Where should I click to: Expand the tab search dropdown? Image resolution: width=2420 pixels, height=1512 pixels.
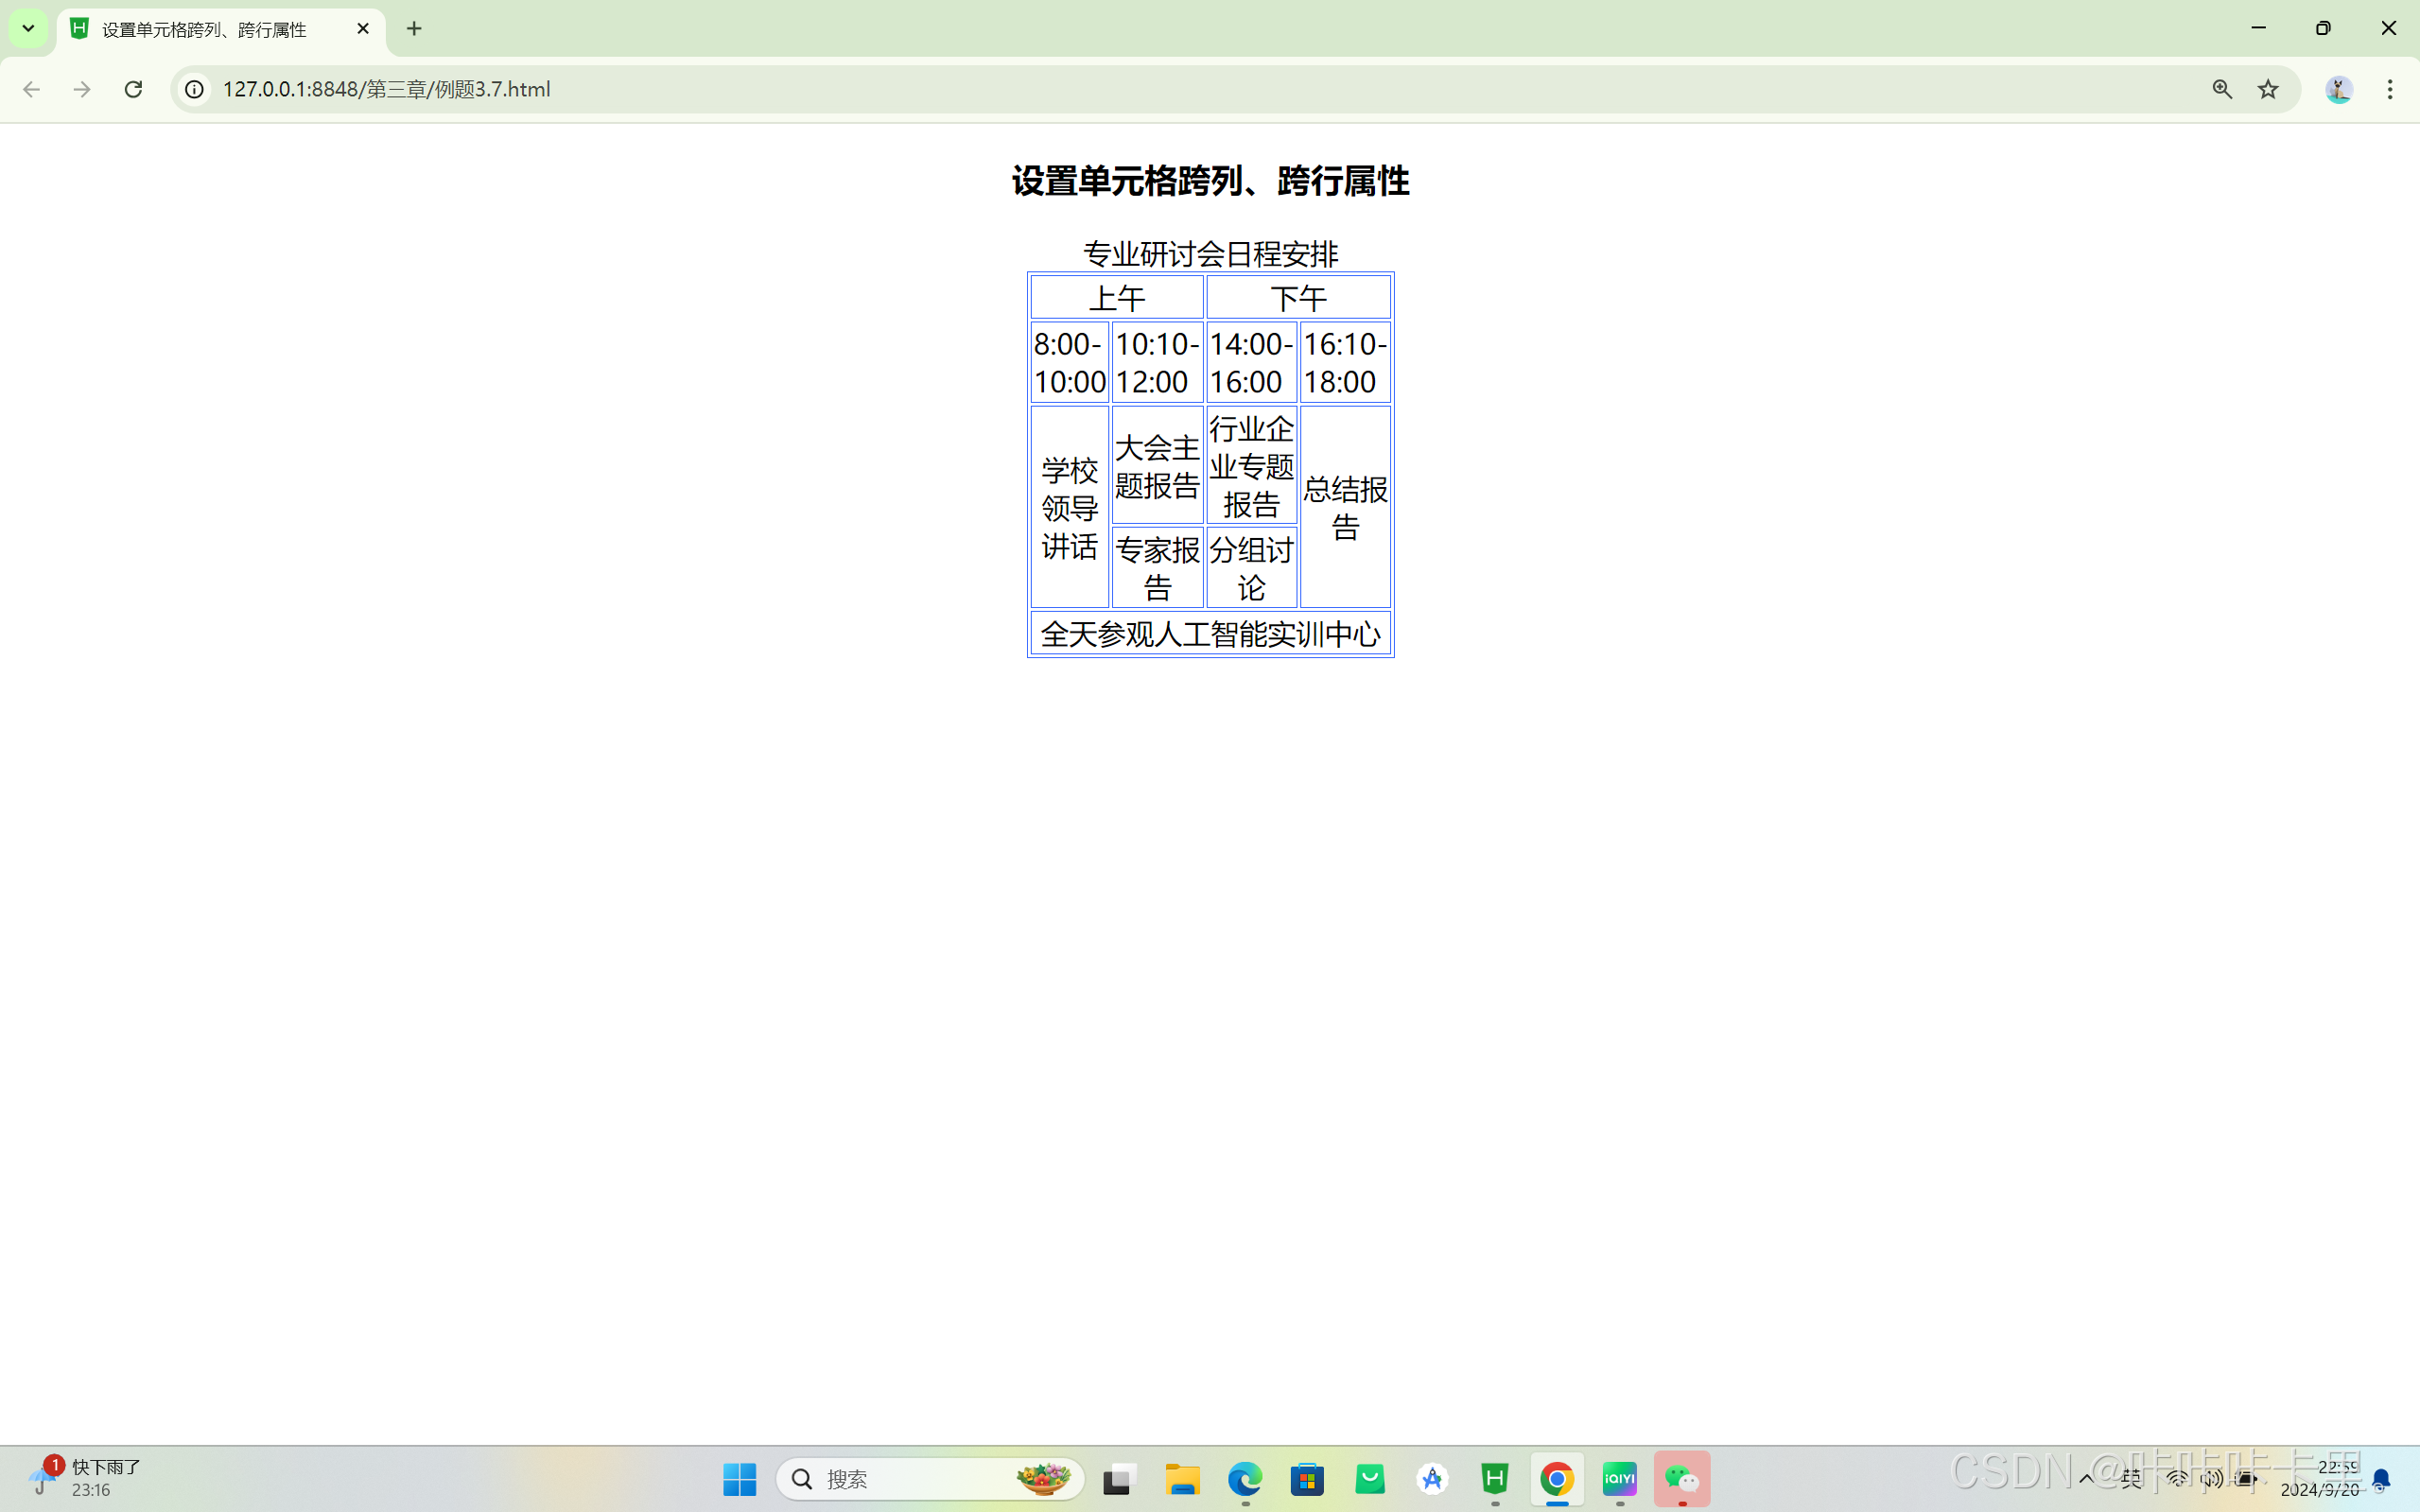(x=28, y=28)
